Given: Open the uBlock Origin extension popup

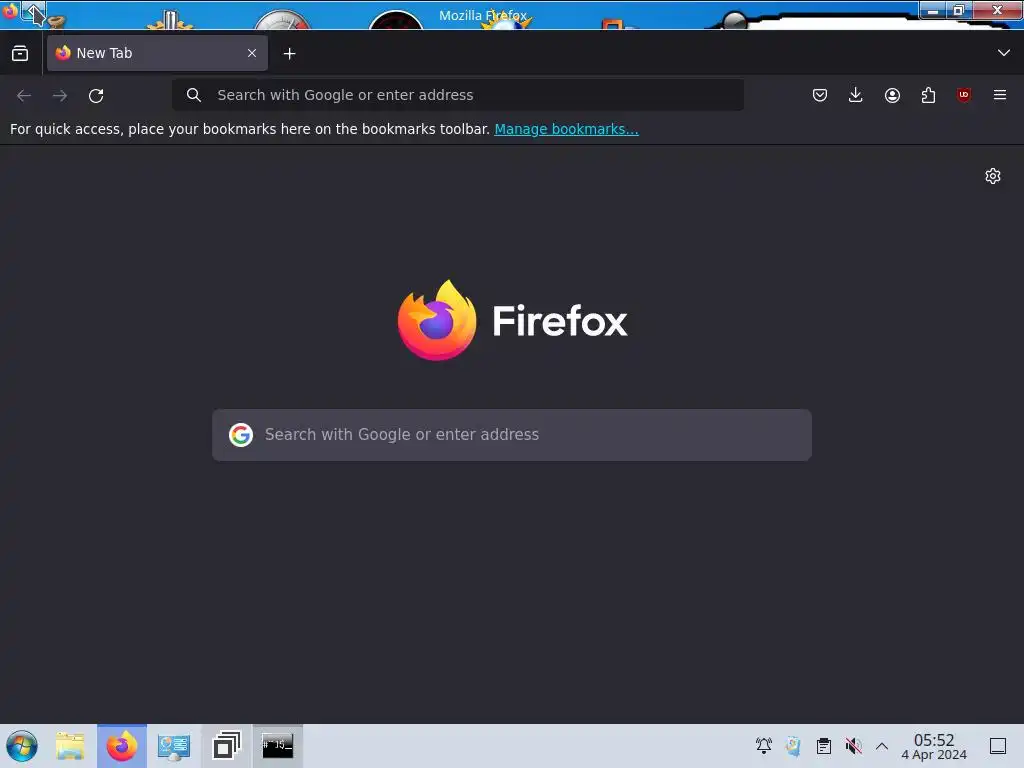Looking at the screenshot, I should 963,95.
